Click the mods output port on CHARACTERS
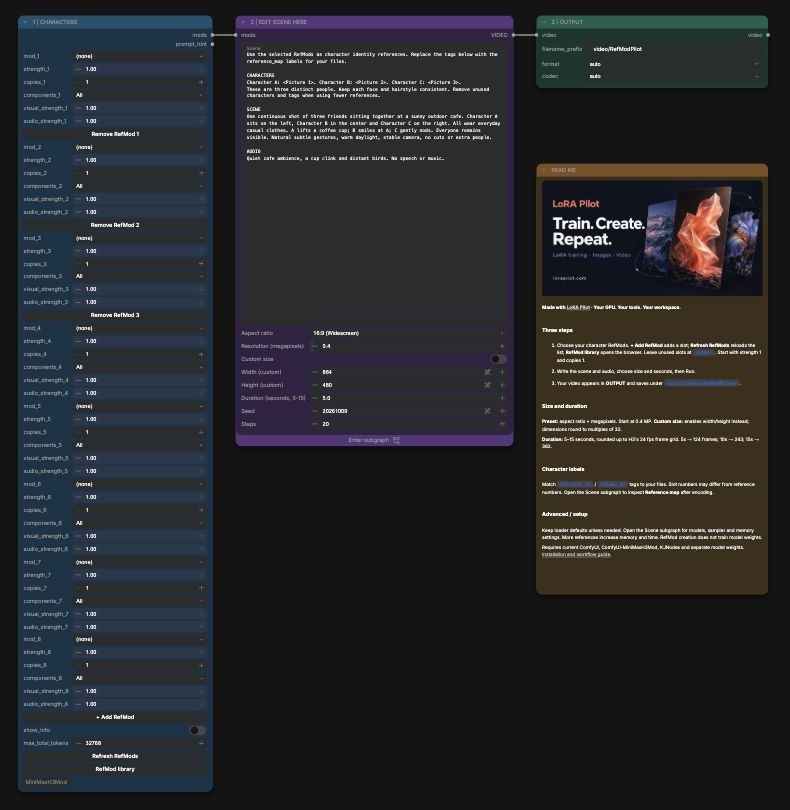 212,35
